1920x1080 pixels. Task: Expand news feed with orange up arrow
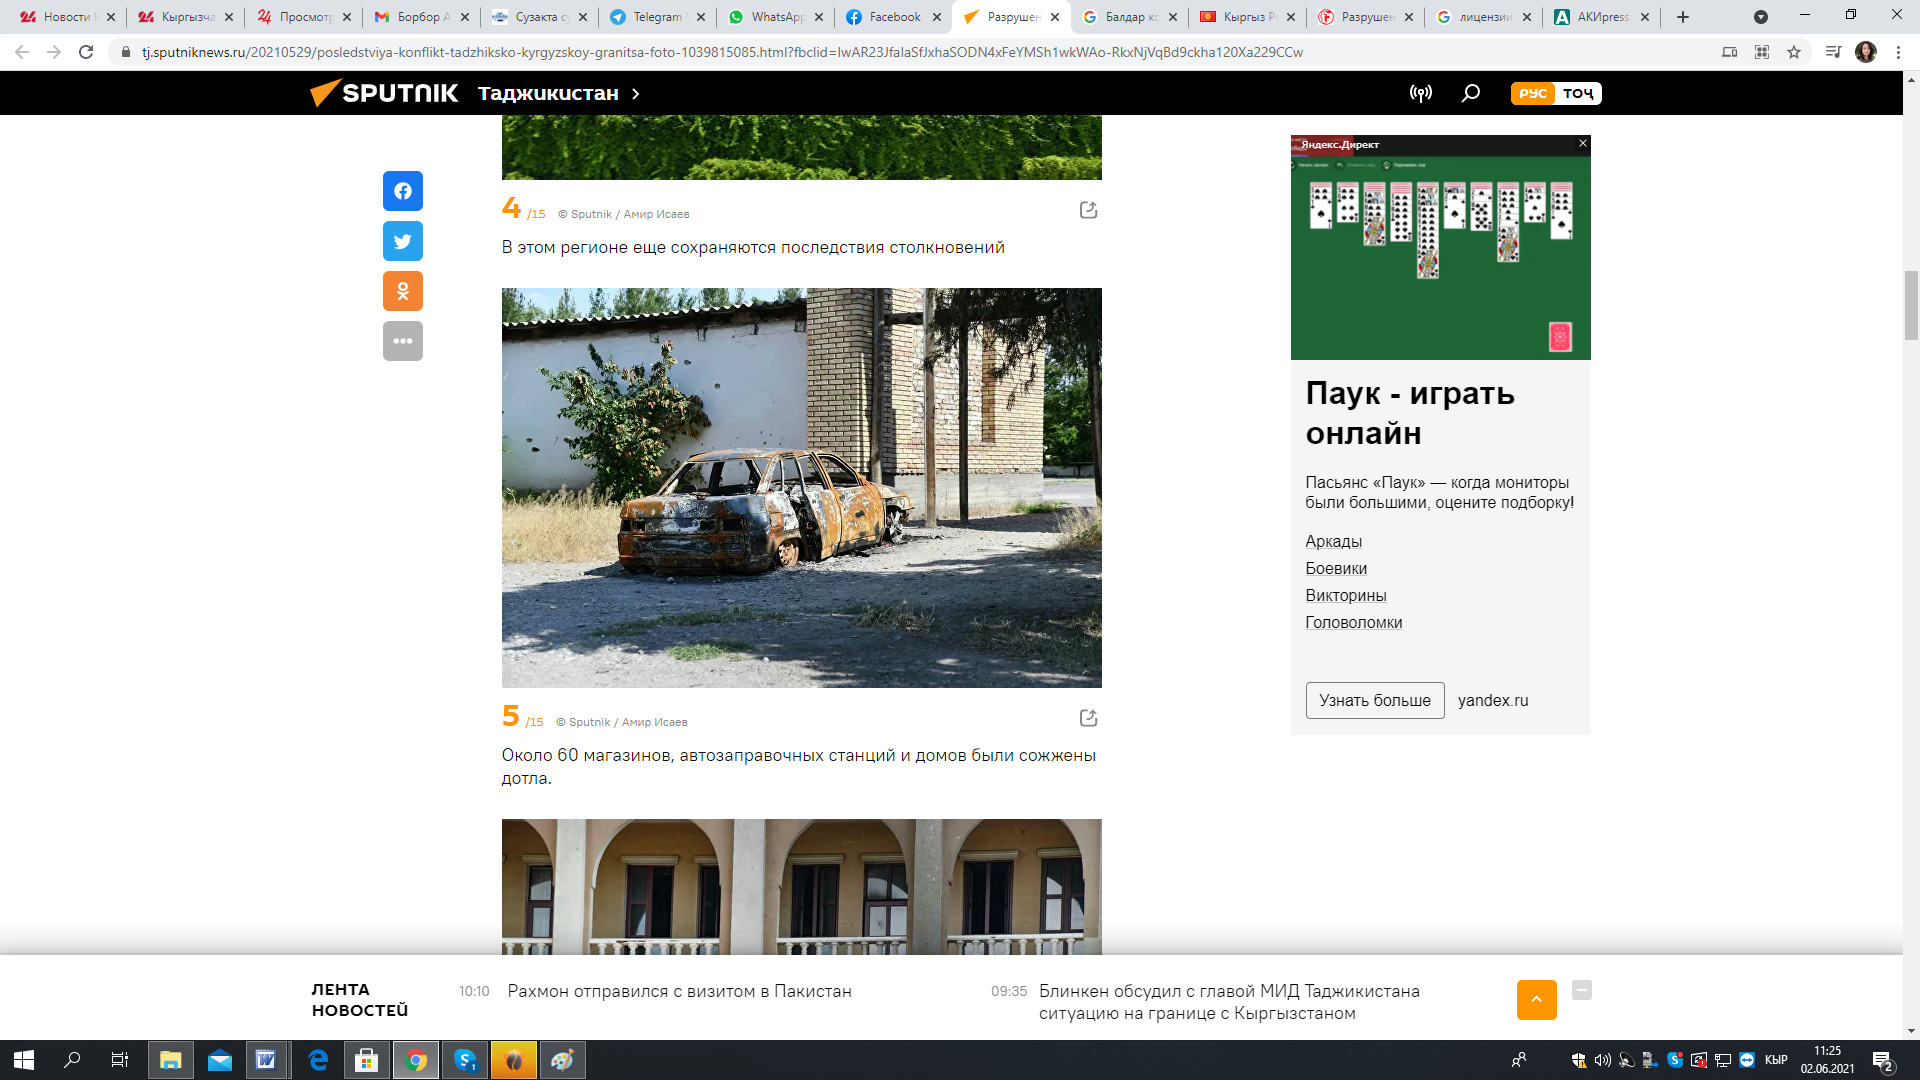click(x=1536, y=999)
